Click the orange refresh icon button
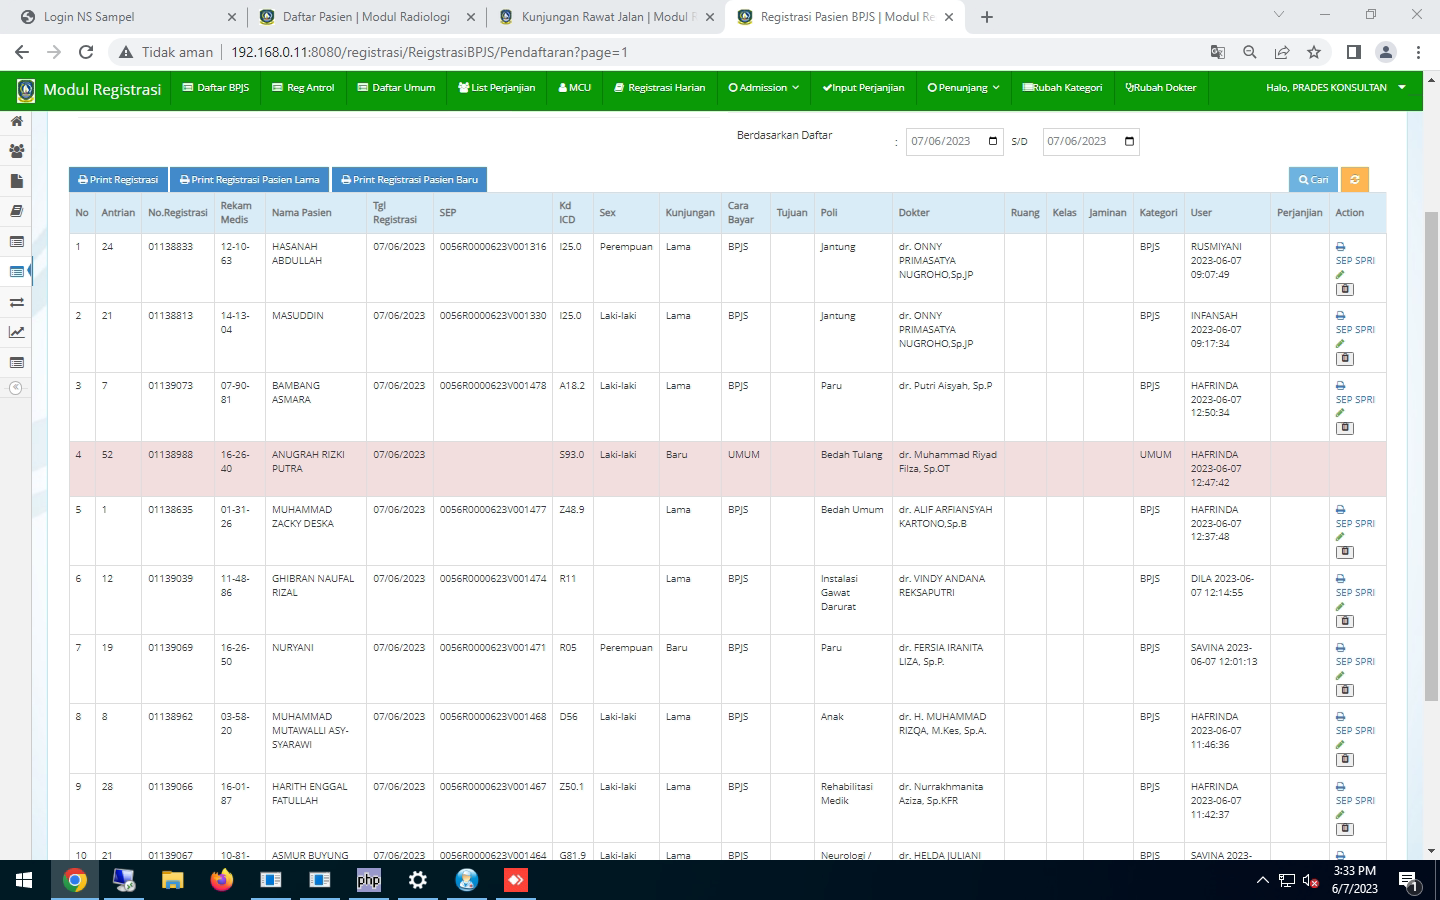This screenshot has height=900, width=1440. click(x=1354, y=180)
